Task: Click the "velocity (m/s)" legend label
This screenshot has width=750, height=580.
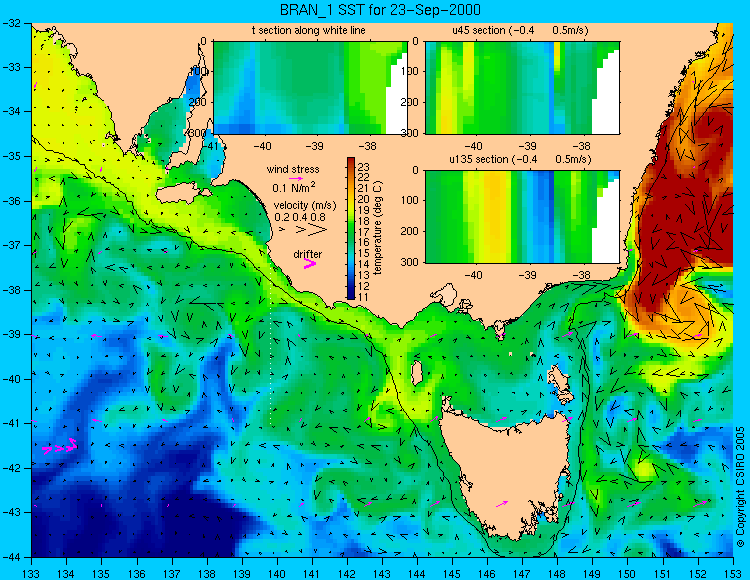Action: click(x=305, y=206)
